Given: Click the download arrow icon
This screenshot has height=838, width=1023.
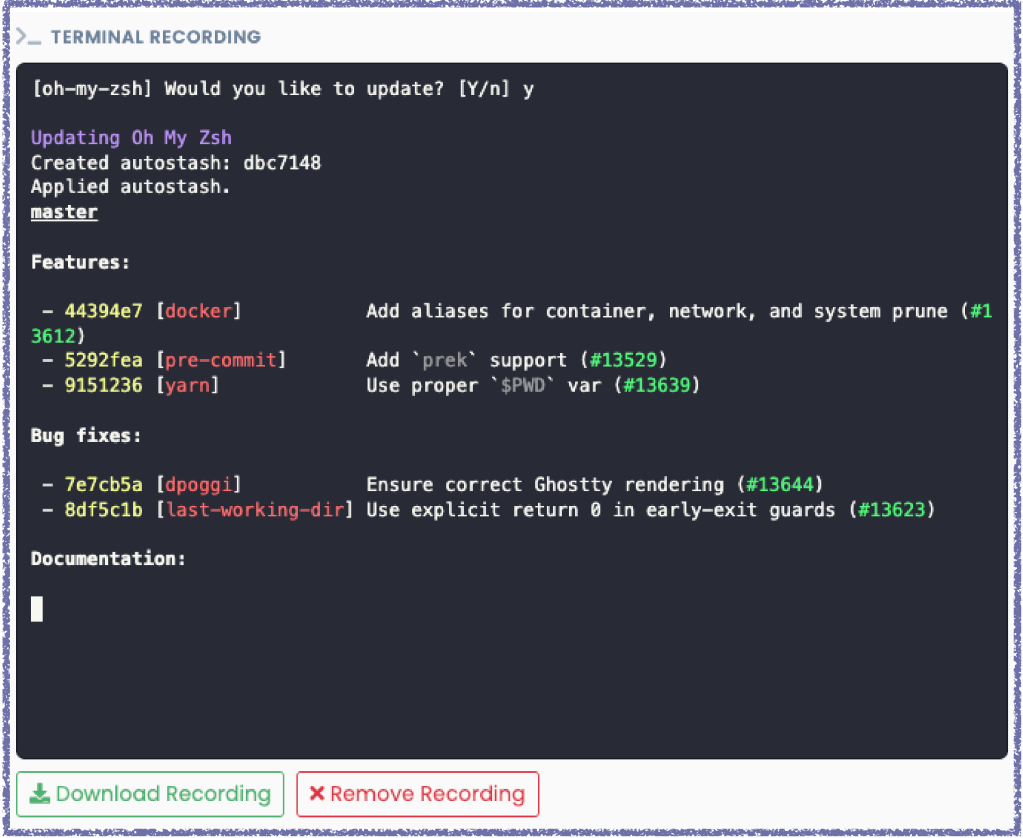Looking at the screenshot, I should 39,794.
